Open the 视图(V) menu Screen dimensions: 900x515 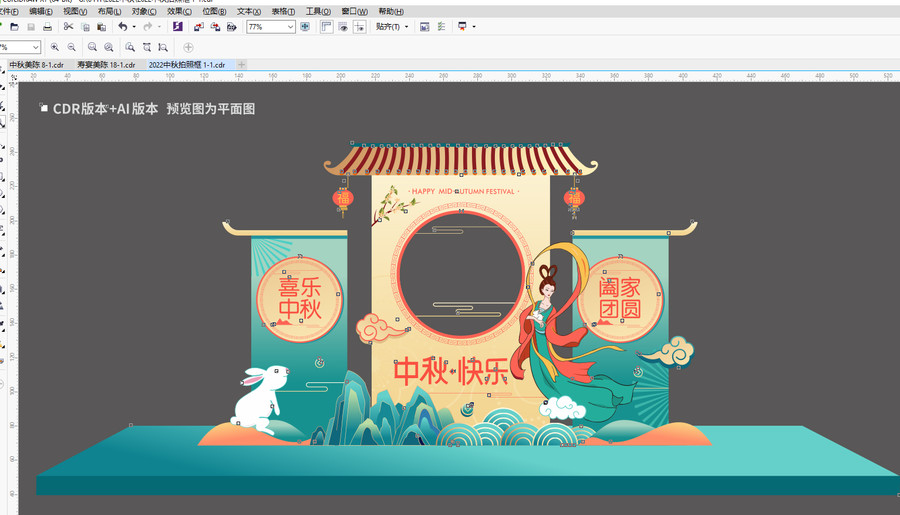75,11
